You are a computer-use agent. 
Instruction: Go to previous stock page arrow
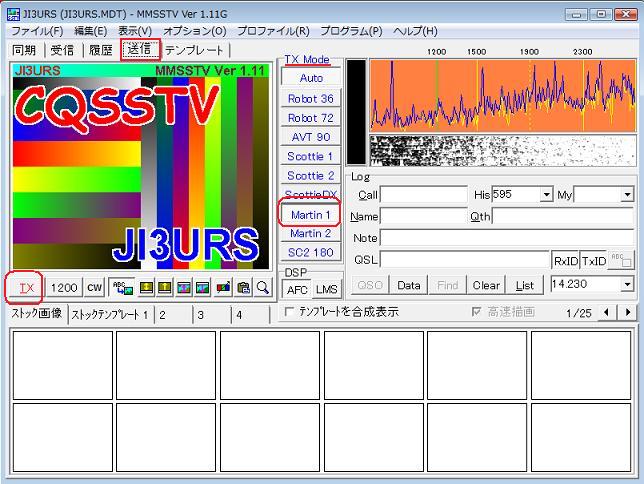coord(606,312)
